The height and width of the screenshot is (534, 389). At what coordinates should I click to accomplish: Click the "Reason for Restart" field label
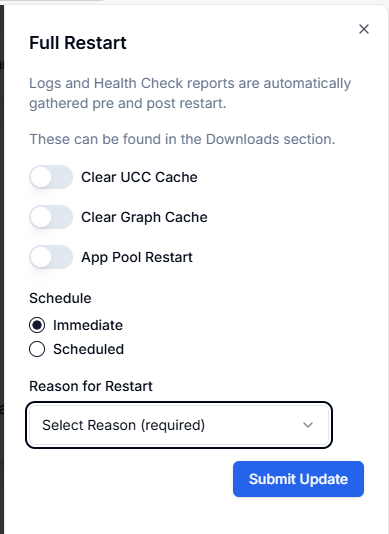tap(91, 386)
